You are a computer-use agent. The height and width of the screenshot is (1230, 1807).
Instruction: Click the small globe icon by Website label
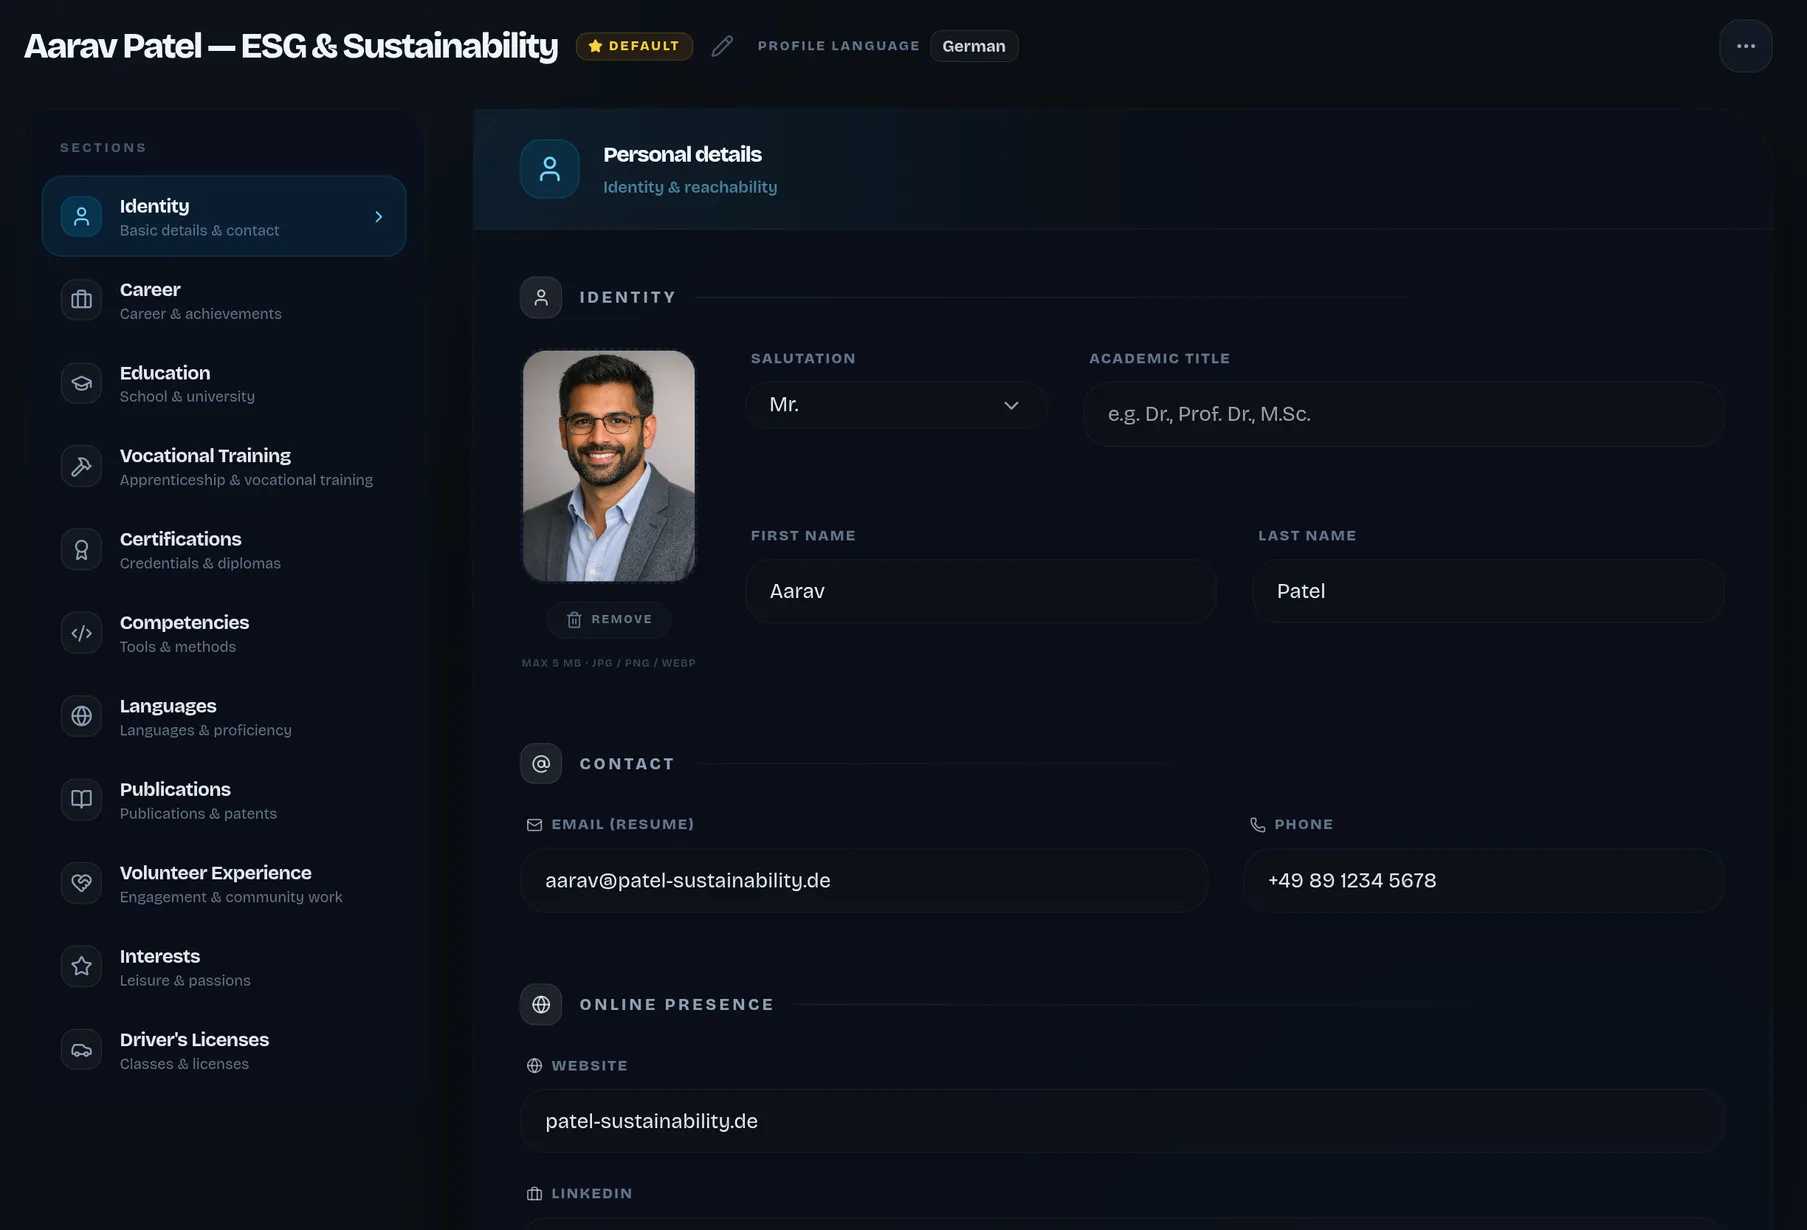(x=534, y=1066)
